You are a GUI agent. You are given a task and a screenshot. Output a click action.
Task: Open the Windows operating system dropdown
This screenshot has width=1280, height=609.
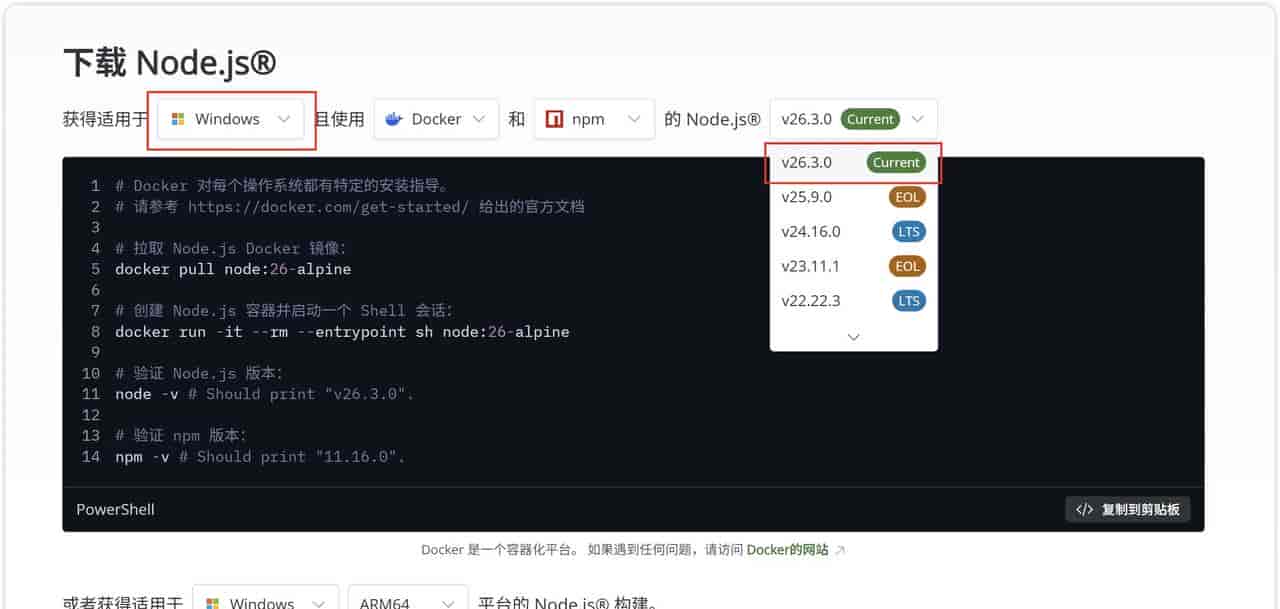231,119
